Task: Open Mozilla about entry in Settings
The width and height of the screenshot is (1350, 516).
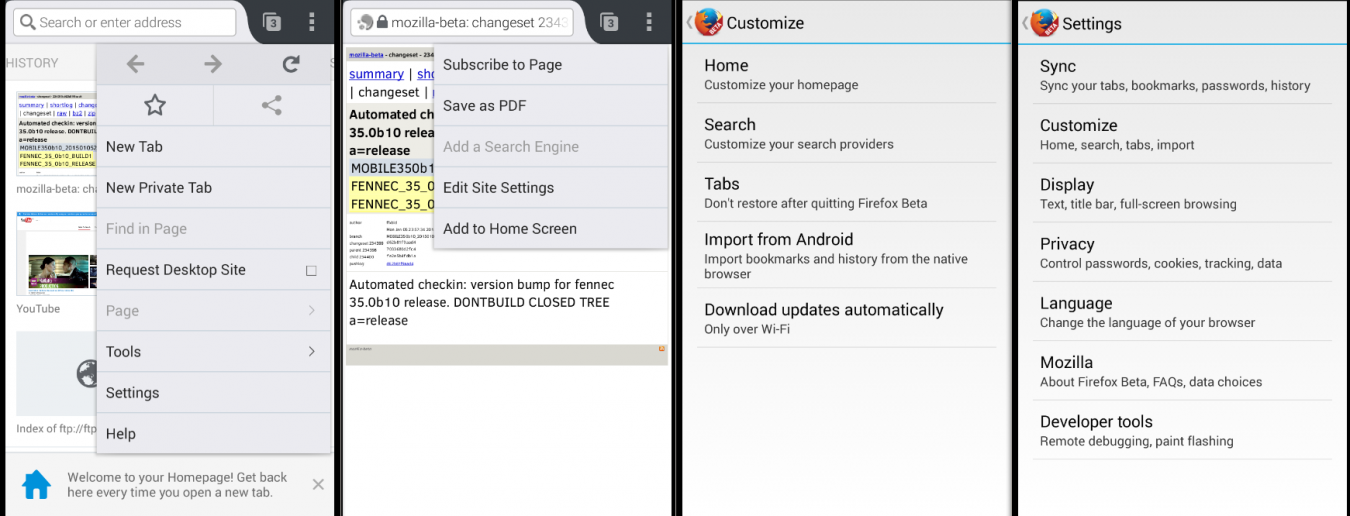Action: pos(1183,370)
